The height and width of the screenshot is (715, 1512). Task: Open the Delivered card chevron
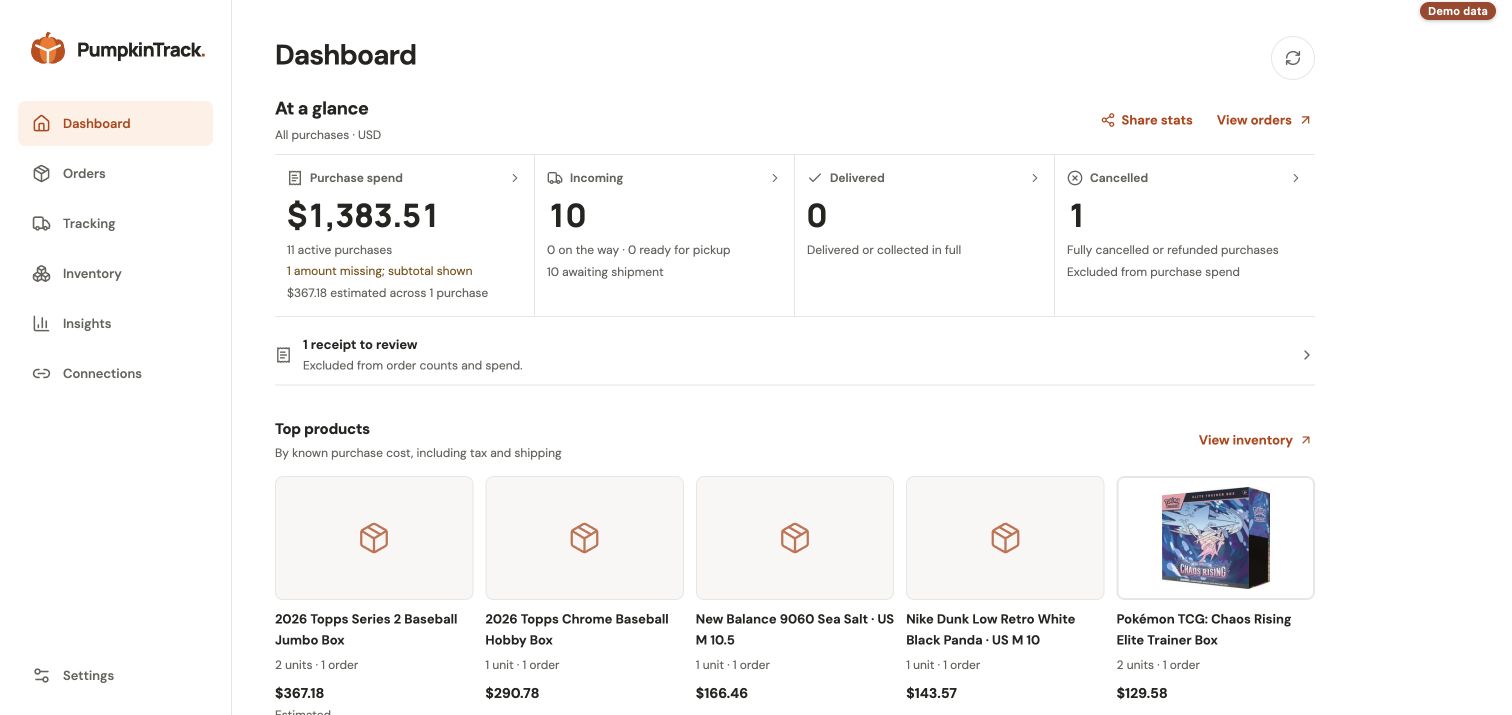pyautogui.click(x=1034, y=178)
